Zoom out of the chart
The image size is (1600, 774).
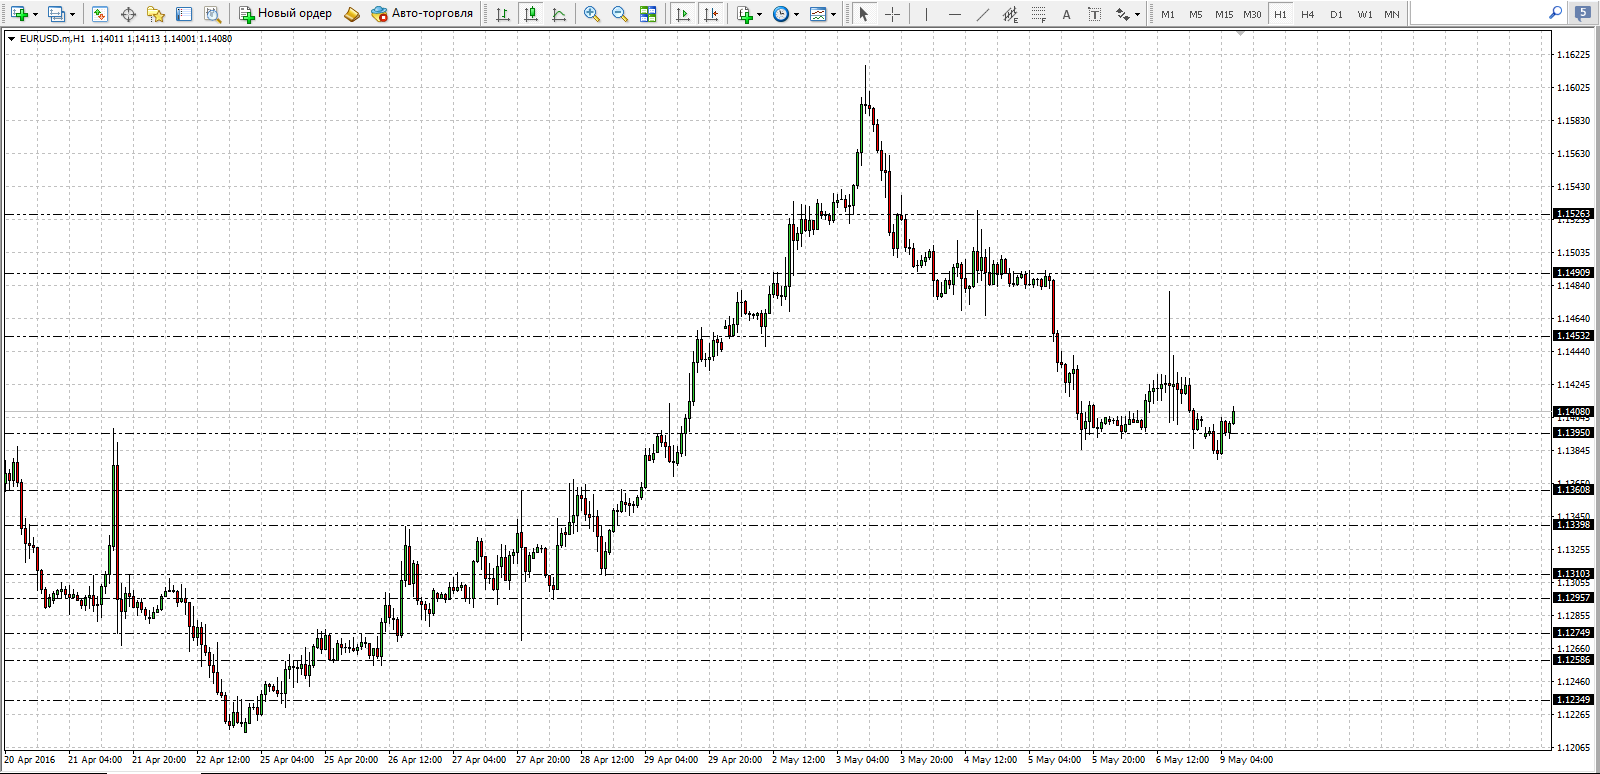click(x=620, y=14)
